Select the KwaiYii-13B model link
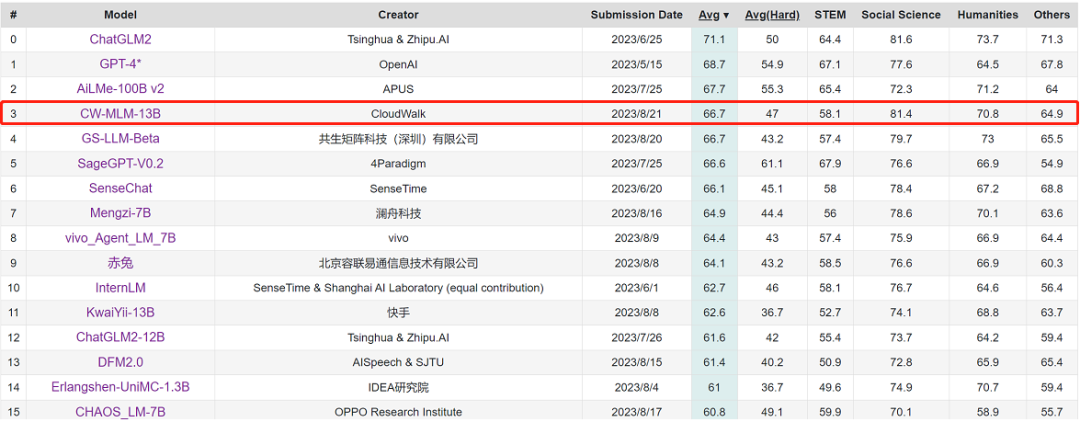 click(120, 312)
